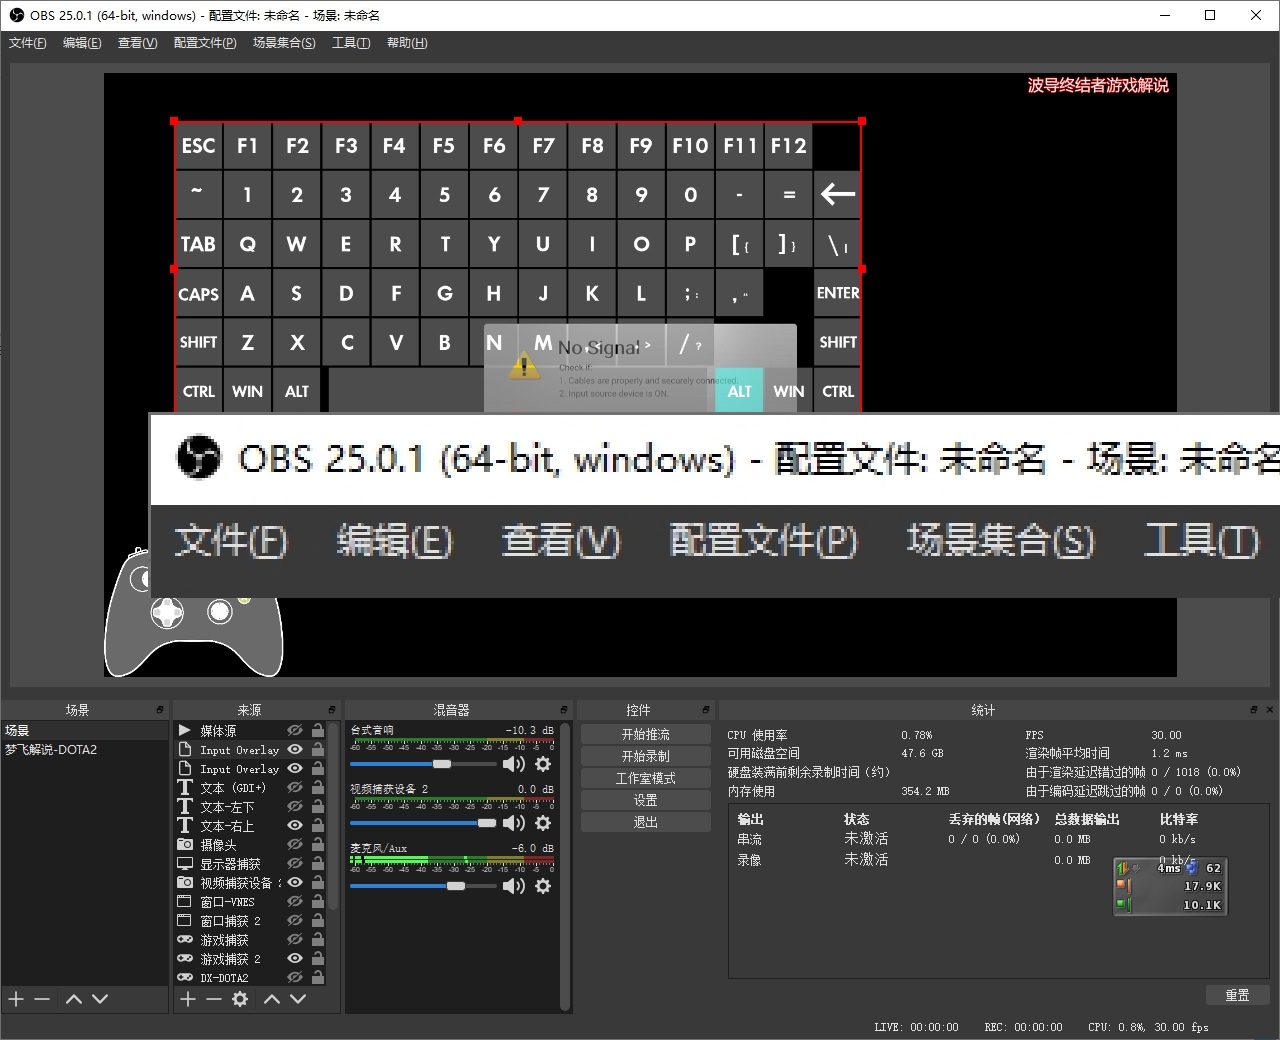Select the 梦飞解说-DOTA2 scene

52,750
